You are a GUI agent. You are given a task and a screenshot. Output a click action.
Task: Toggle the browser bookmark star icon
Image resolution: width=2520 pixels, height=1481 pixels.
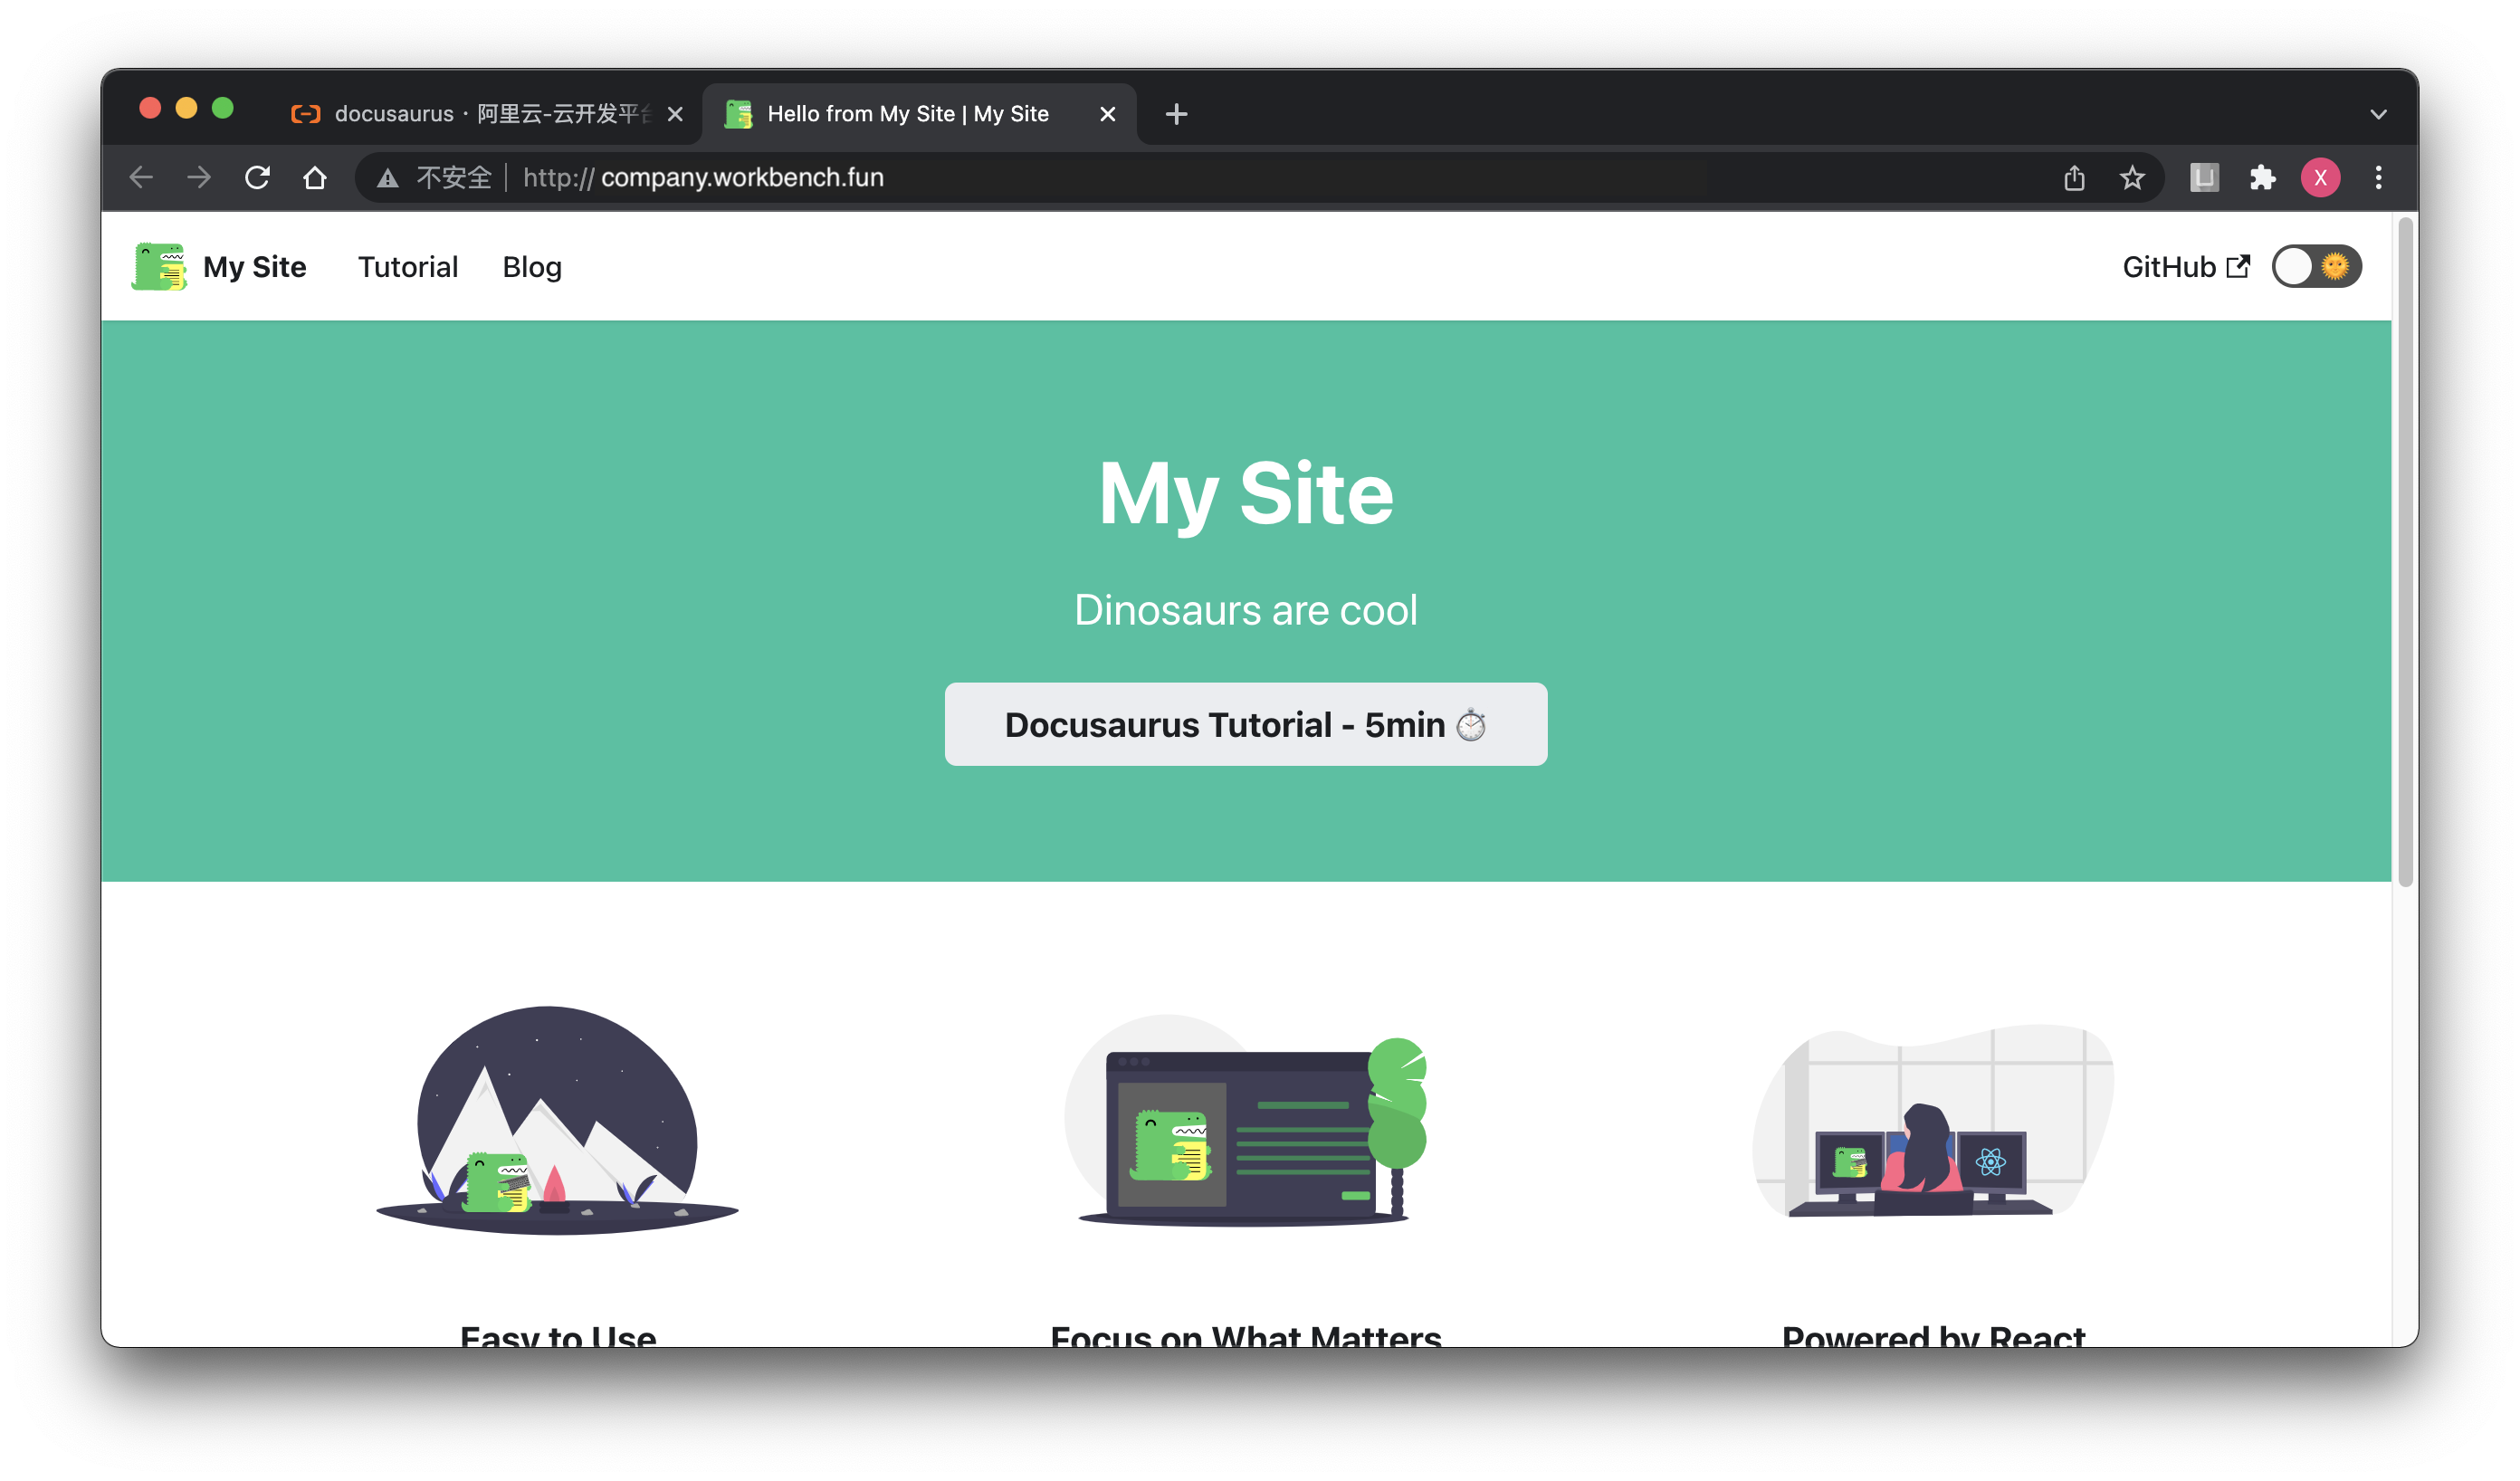(2133, 177)
